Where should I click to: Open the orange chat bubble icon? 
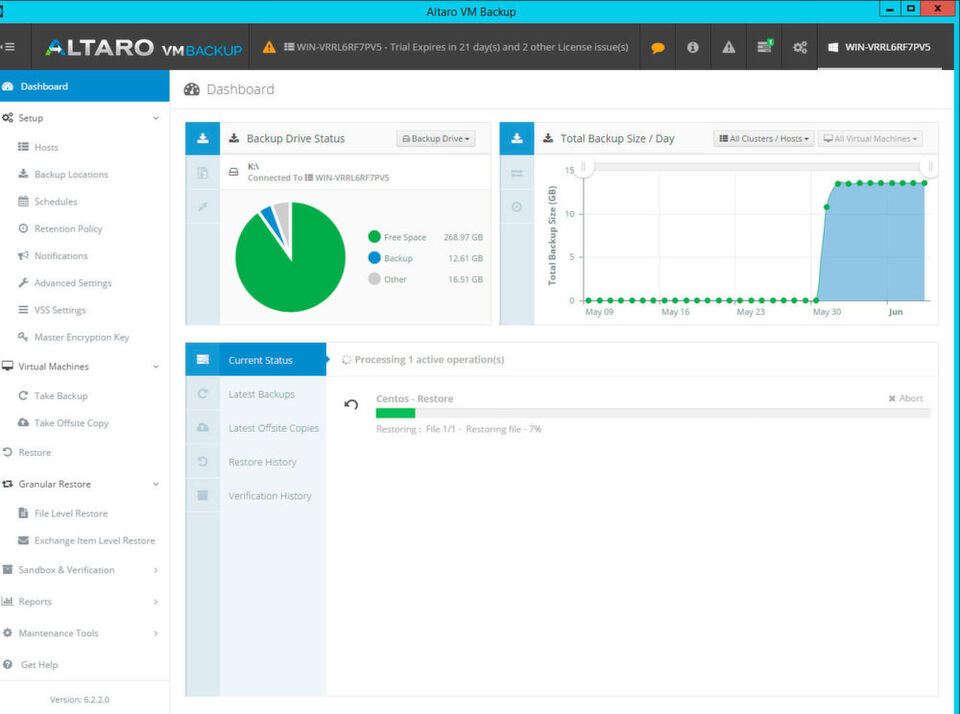click(658, 47)
